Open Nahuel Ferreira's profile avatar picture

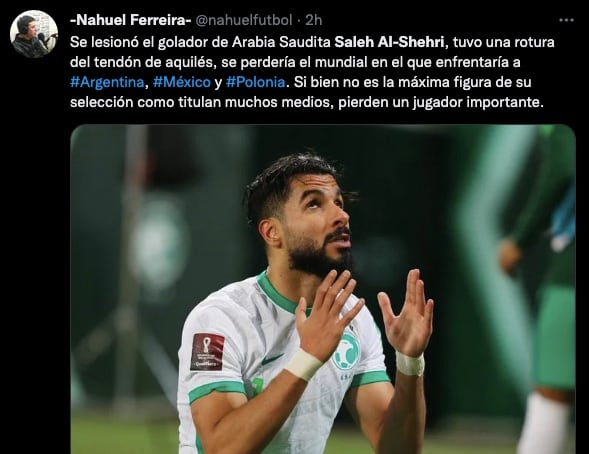coord(34,34)
